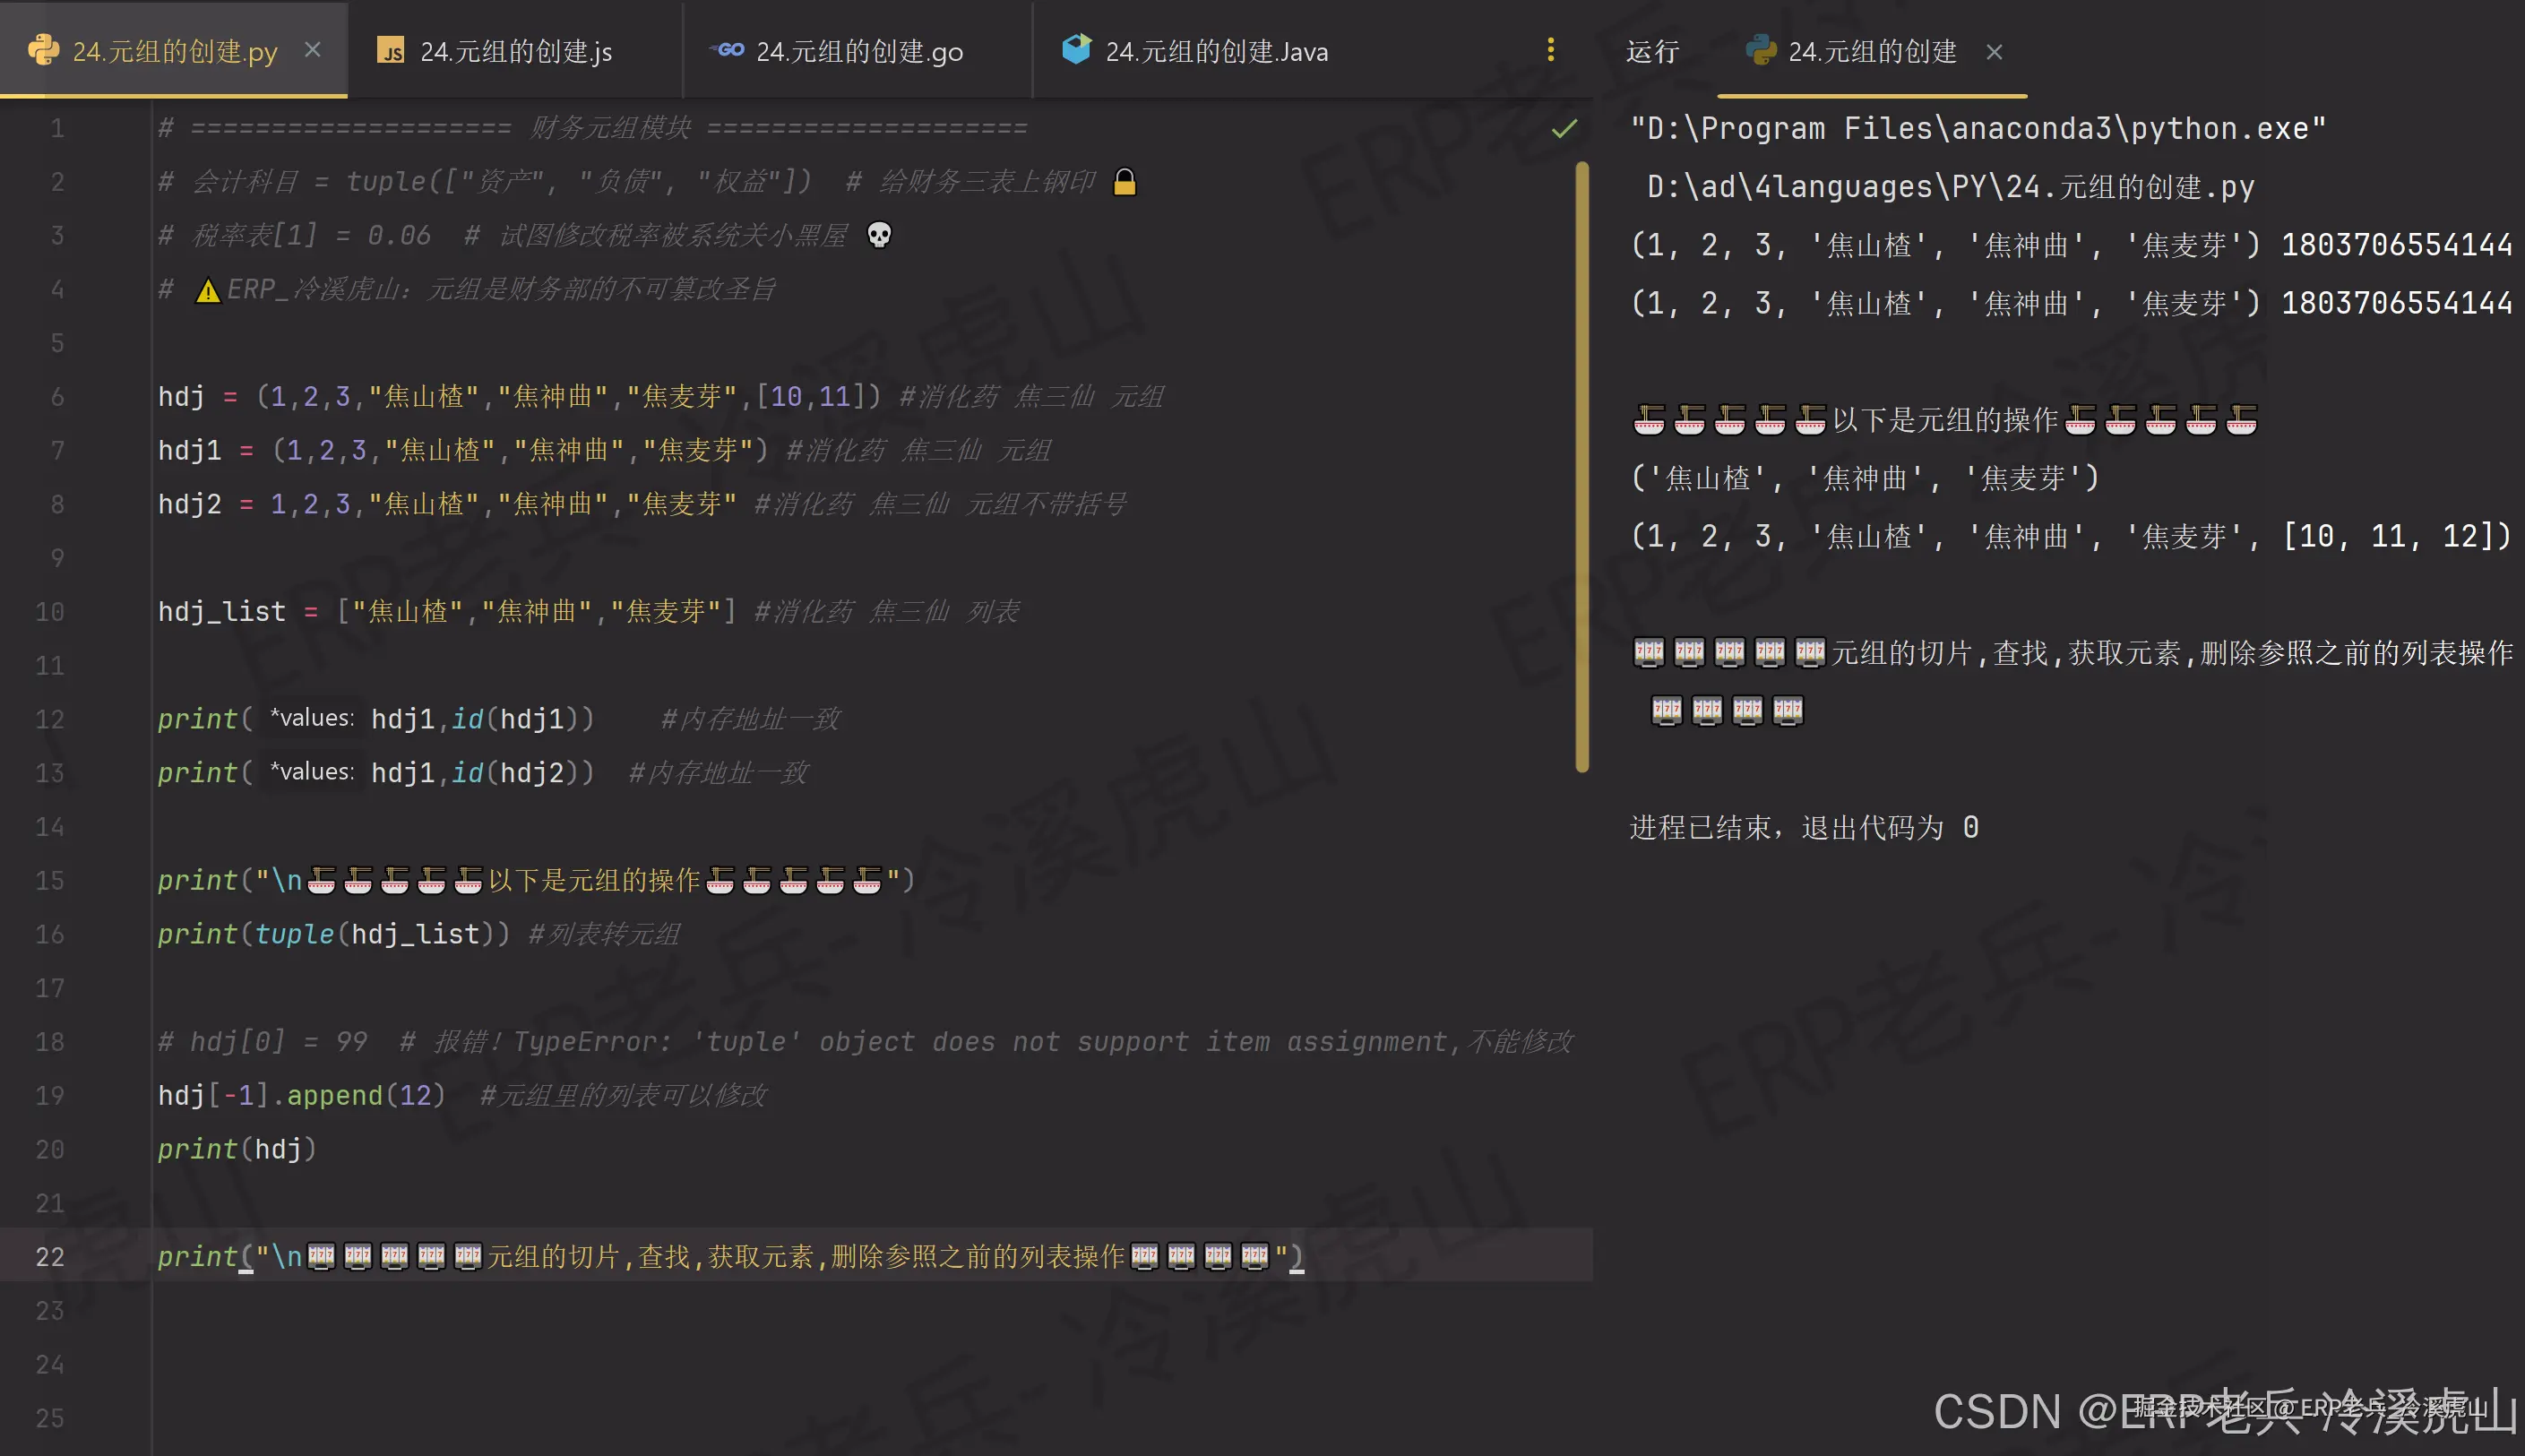2525x1456 pixels.
Task: Open the three-dot editor tabs menu
Action: pos(1550,50)
